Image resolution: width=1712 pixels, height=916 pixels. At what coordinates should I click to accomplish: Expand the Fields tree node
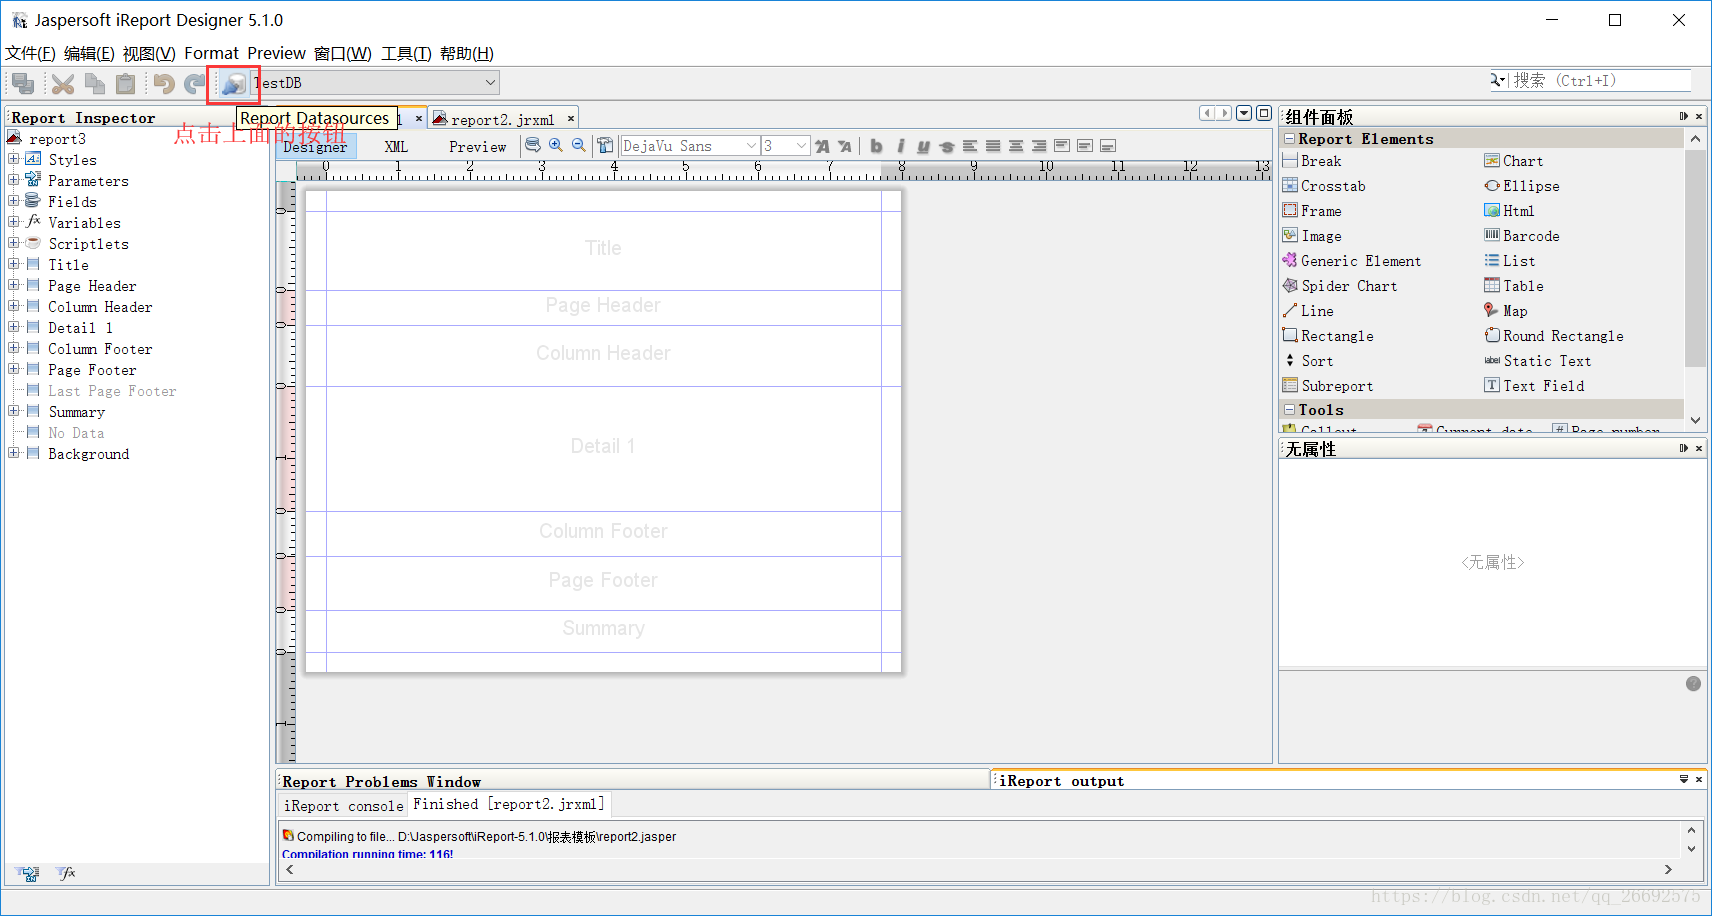pyautogui.click(x=14, y=201)
